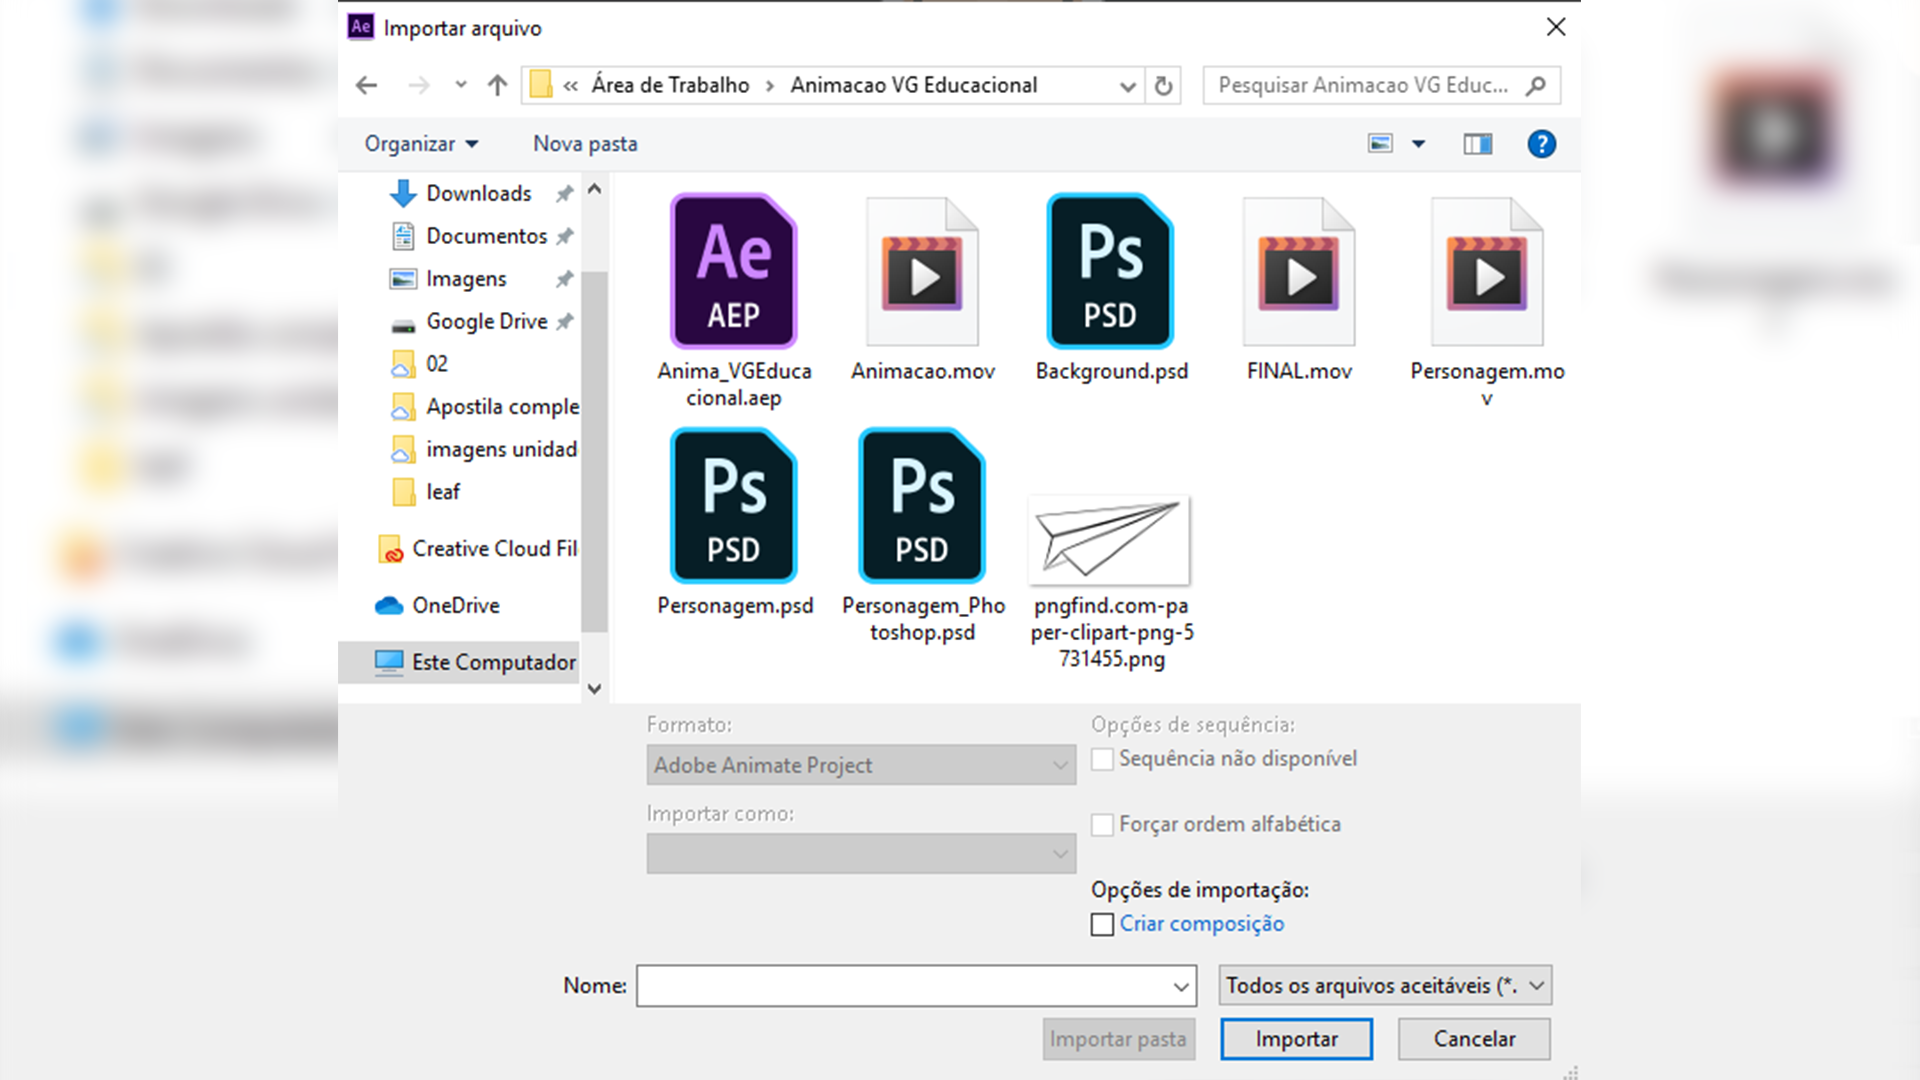Open Imagens in the sidebar
Screen dimensions: 1920x1080
466,279
